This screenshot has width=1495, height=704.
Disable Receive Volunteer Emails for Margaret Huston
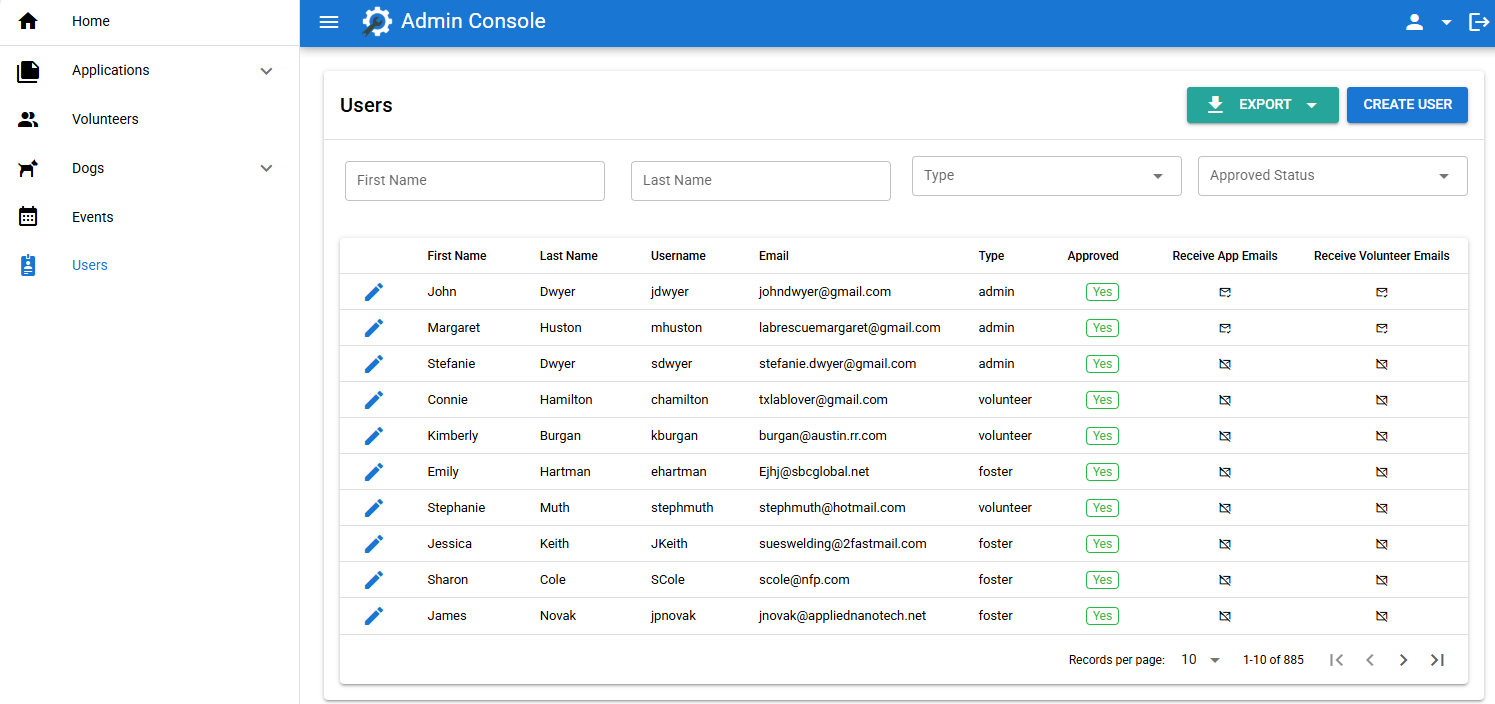click(1382, 328)
